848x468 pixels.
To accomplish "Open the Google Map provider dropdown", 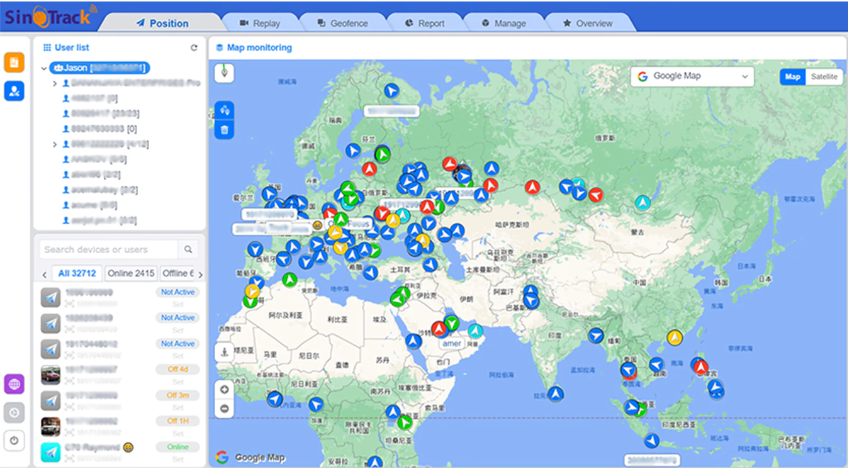I will point(692,76).
